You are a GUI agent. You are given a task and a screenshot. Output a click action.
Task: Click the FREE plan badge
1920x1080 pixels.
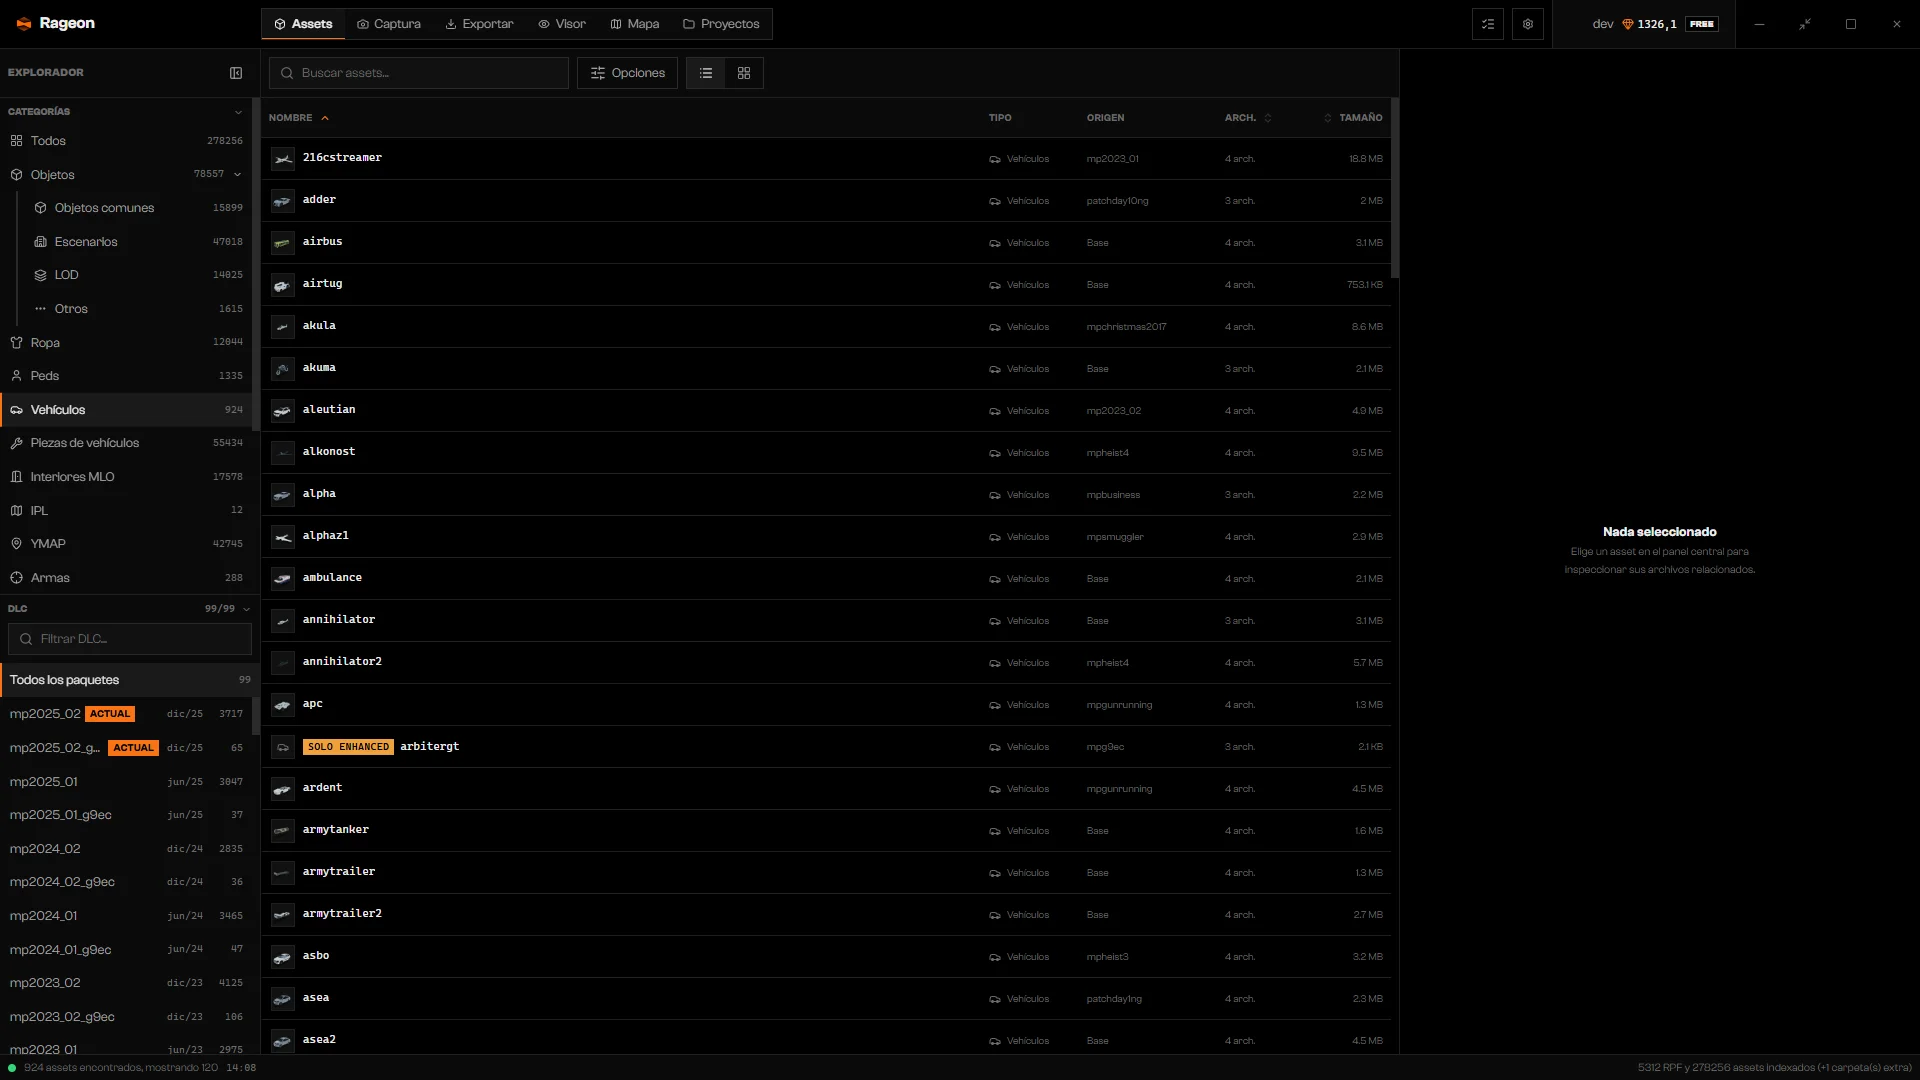(x=1701, y=24)
